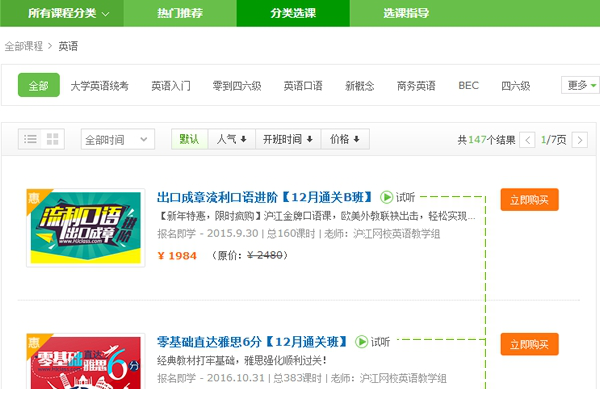Expand the 更多 filter dropdown
The height and width of the screenshot is (404, 600).
point(580,86)
